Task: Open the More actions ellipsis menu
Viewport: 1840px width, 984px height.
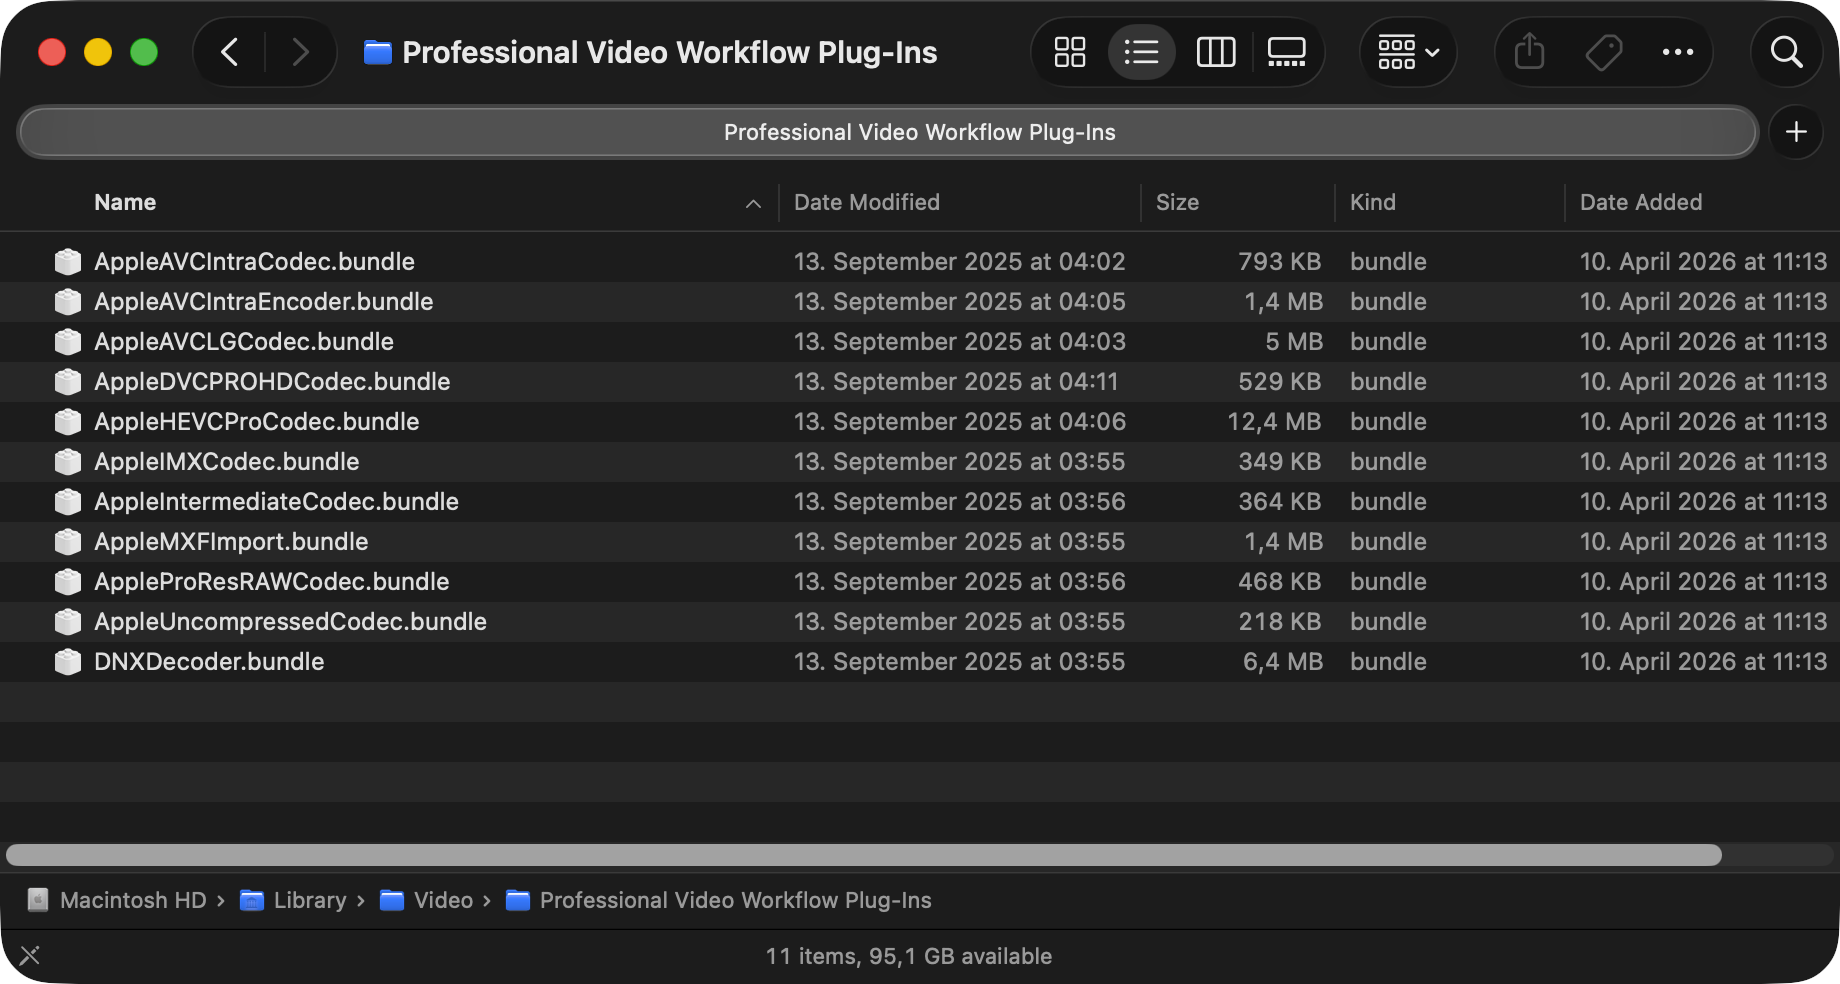Action: 1677,52
